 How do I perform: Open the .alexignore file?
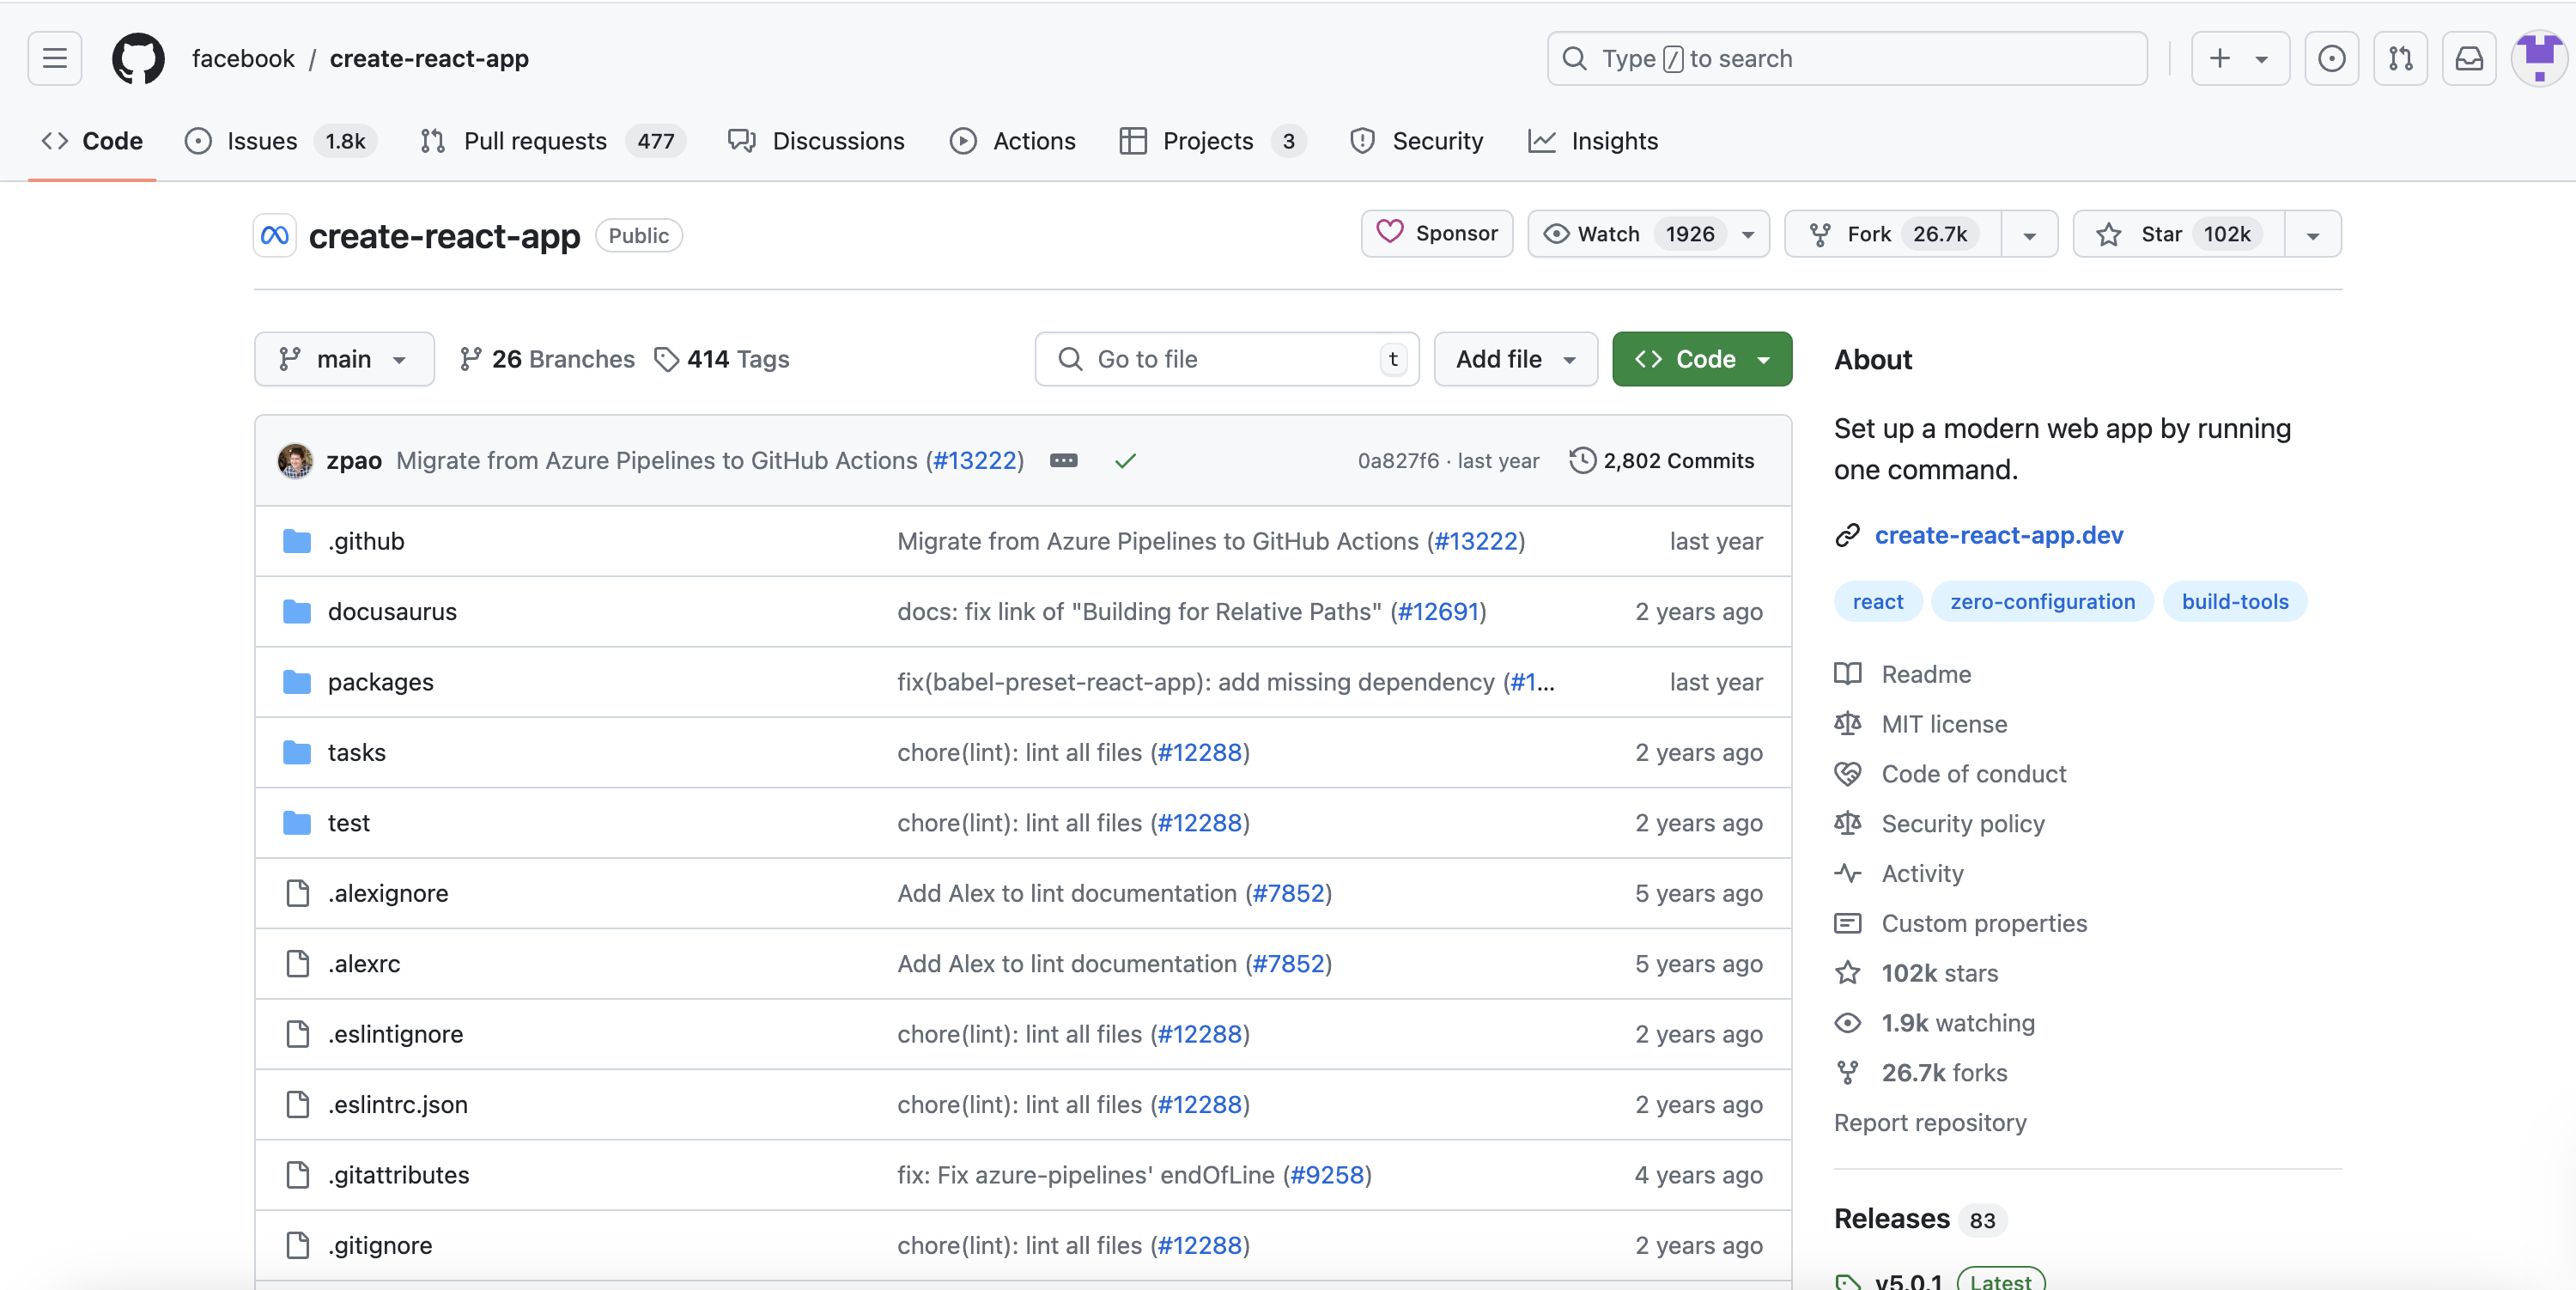pos(388,894)
